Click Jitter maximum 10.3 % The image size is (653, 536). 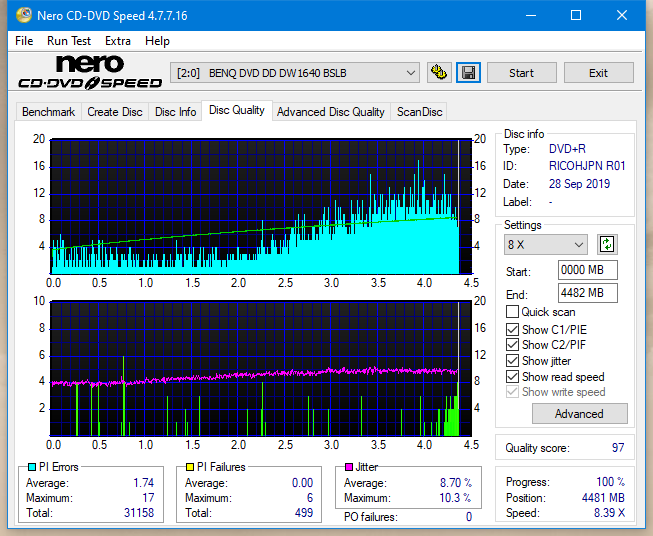pyautogui.click(x=456, y=498)
